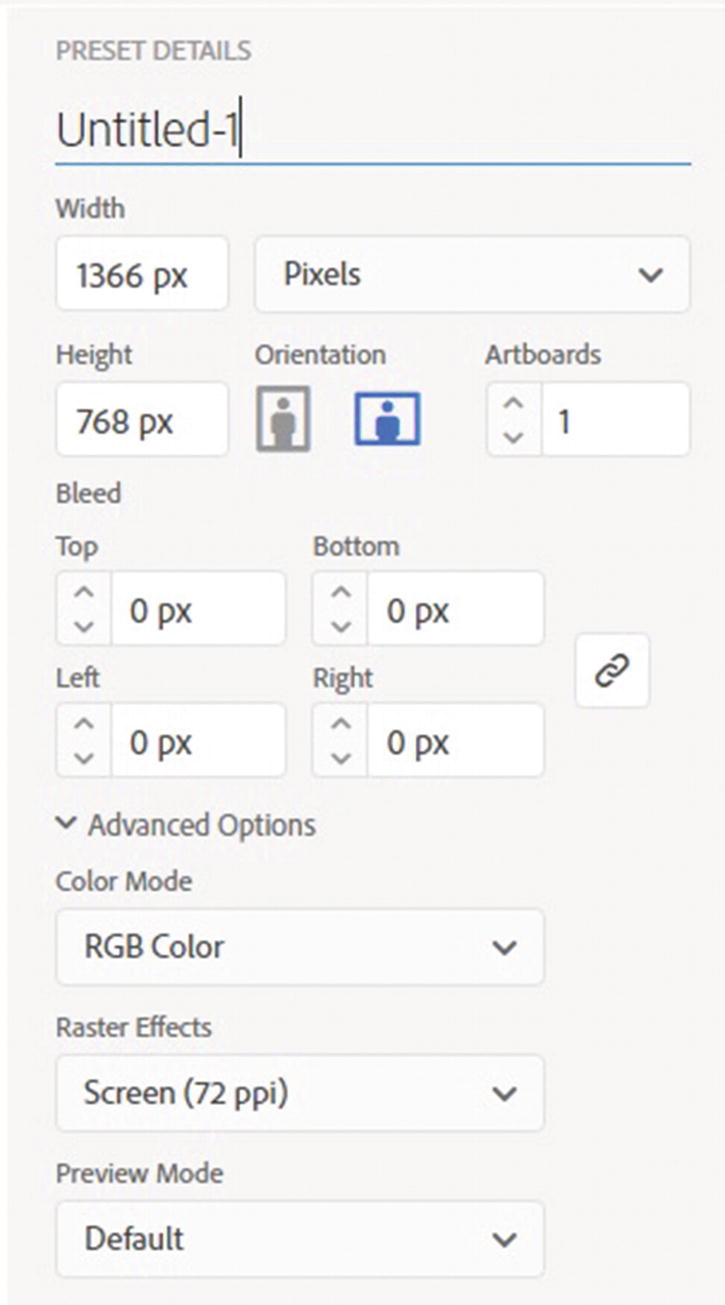Click the Height input field
The height and width of the screenshot is (1305, 725).
coord(141,421)
